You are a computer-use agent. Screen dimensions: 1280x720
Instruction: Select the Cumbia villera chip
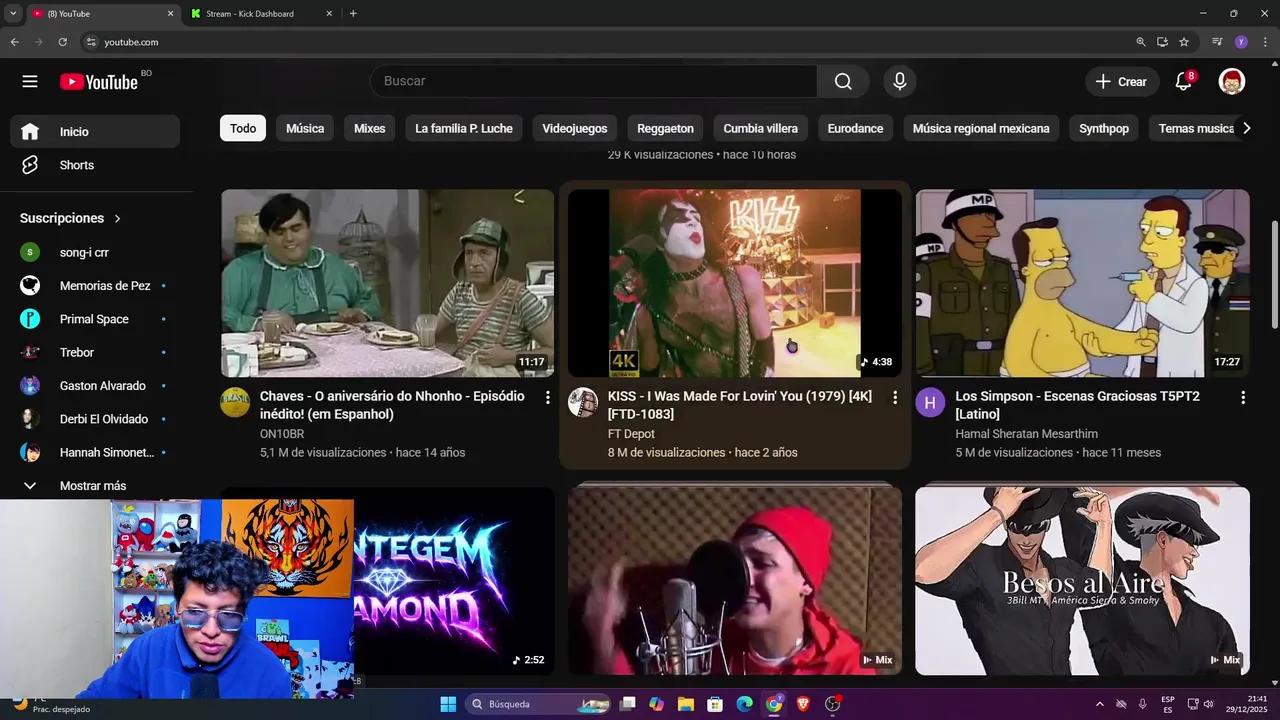point(761,128)
